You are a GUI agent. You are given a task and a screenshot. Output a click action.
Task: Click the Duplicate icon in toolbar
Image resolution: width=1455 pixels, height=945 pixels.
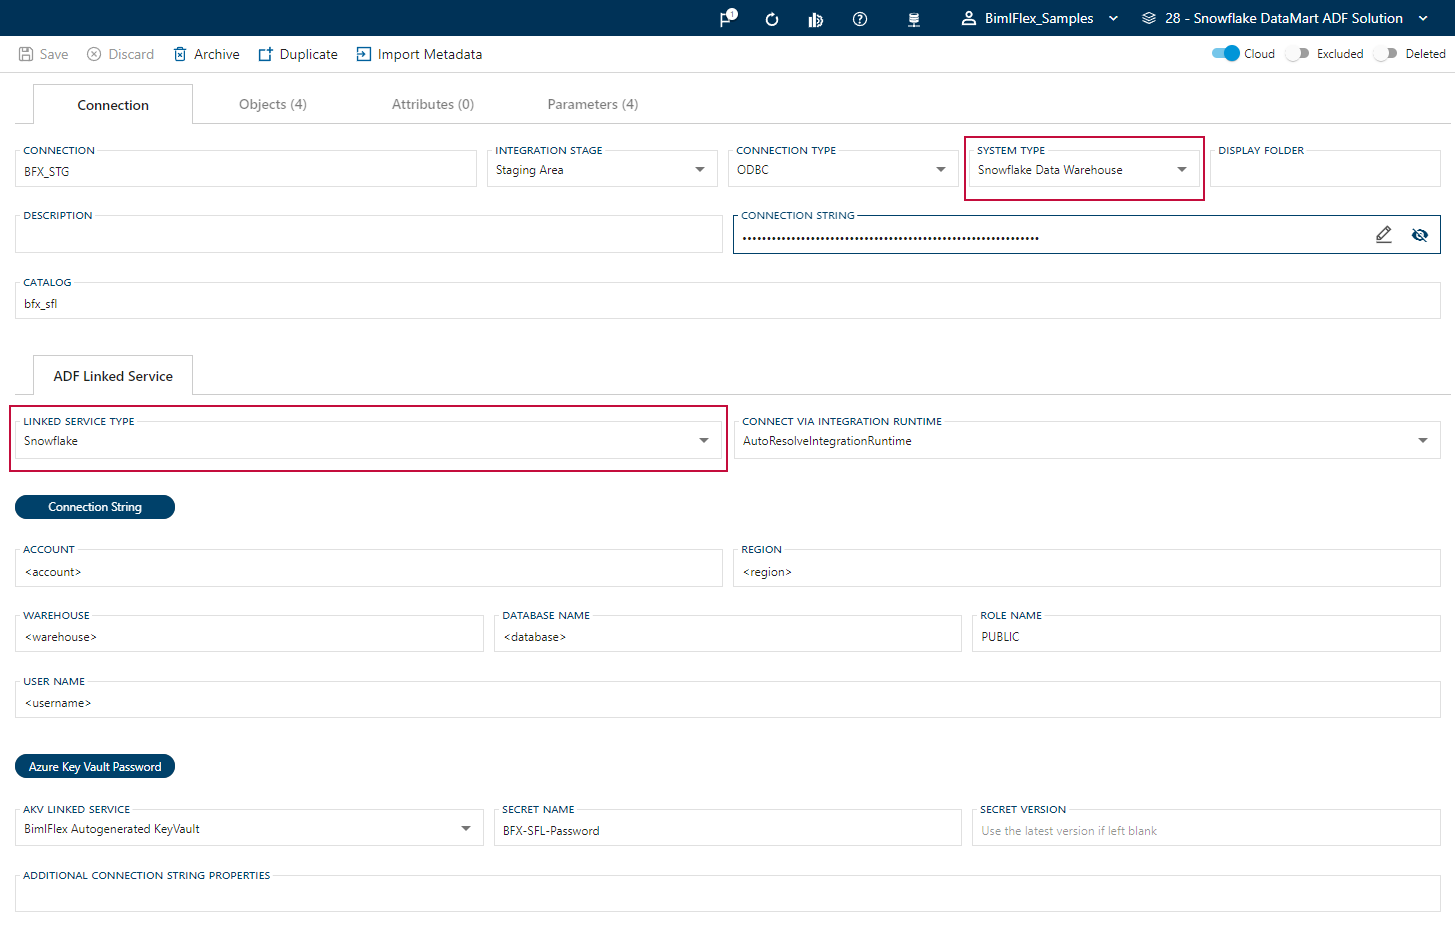pyautogui.click(x=265, y=54)
